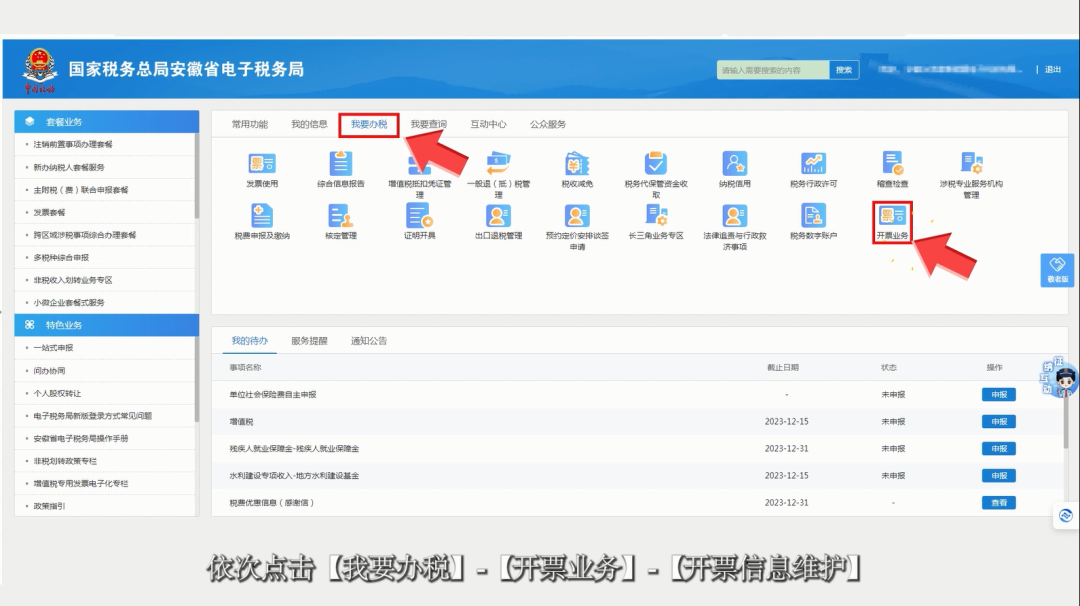Open 增值税专用发票电子化专栏 link
The image size is (1080, 606).
point(81,483)
